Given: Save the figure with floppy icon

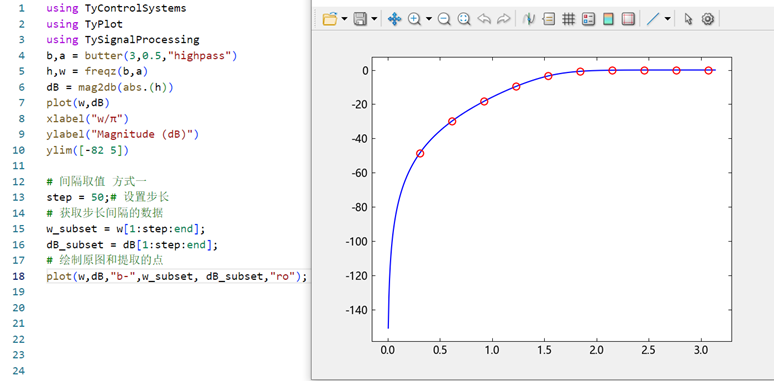Looking at the screenshot, I should 360,19.
